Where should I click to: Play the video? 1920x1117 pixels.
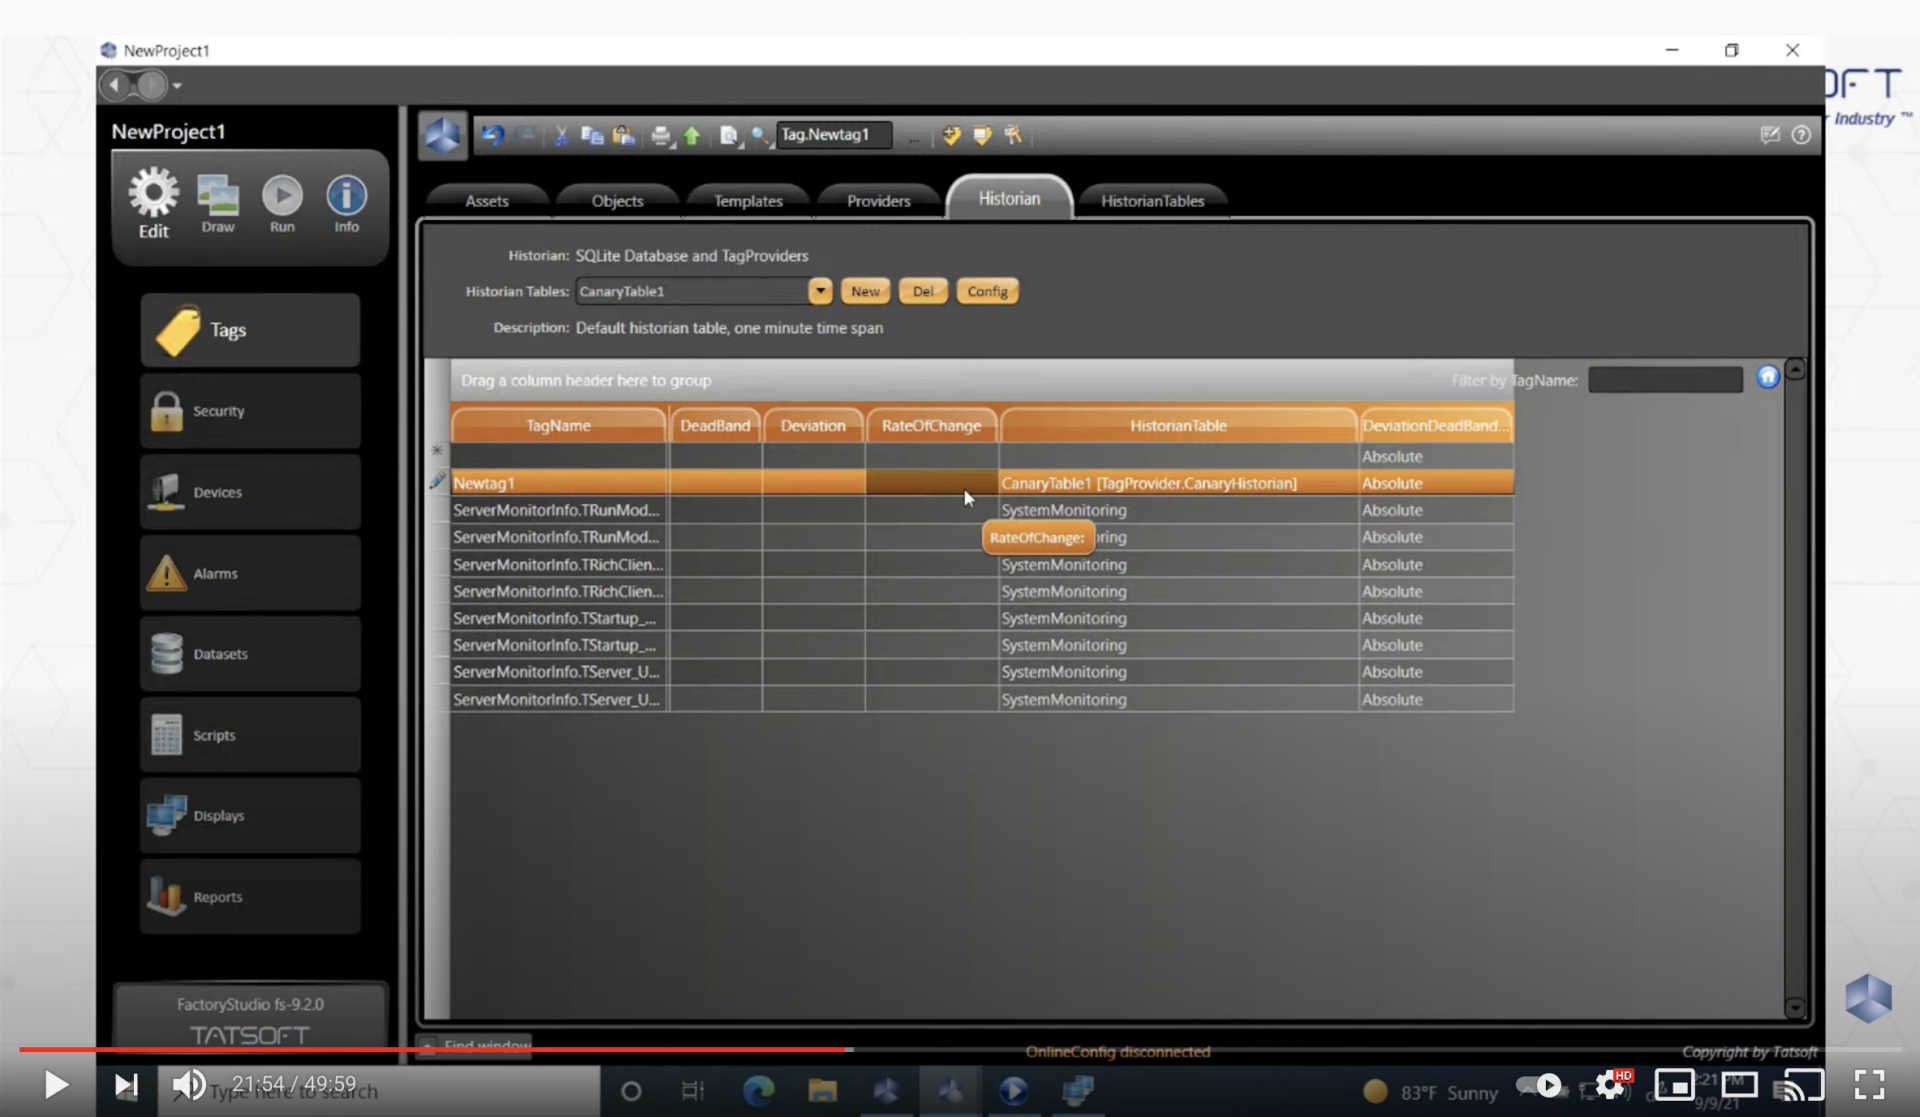(56, 1085)
